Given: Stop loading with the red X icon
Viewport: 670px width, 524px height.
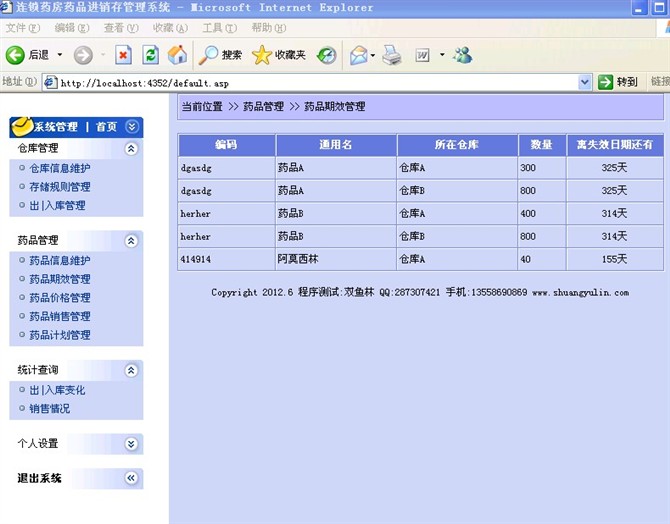Looking at the screenshot, I should 123,55.
